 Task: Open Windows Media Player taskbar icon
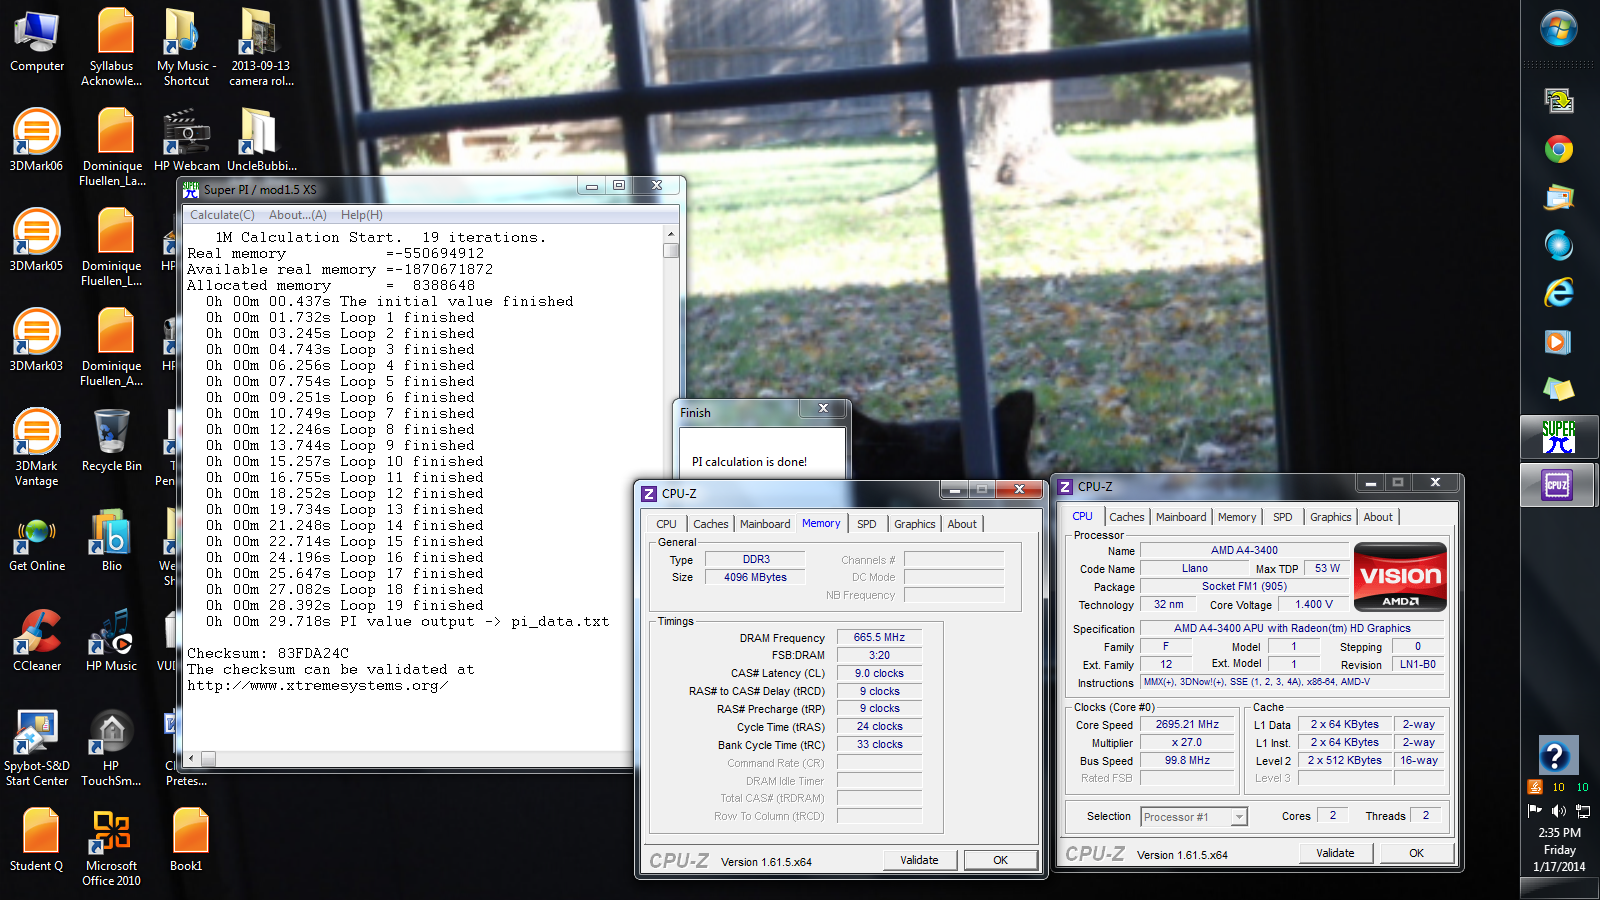1559,342
